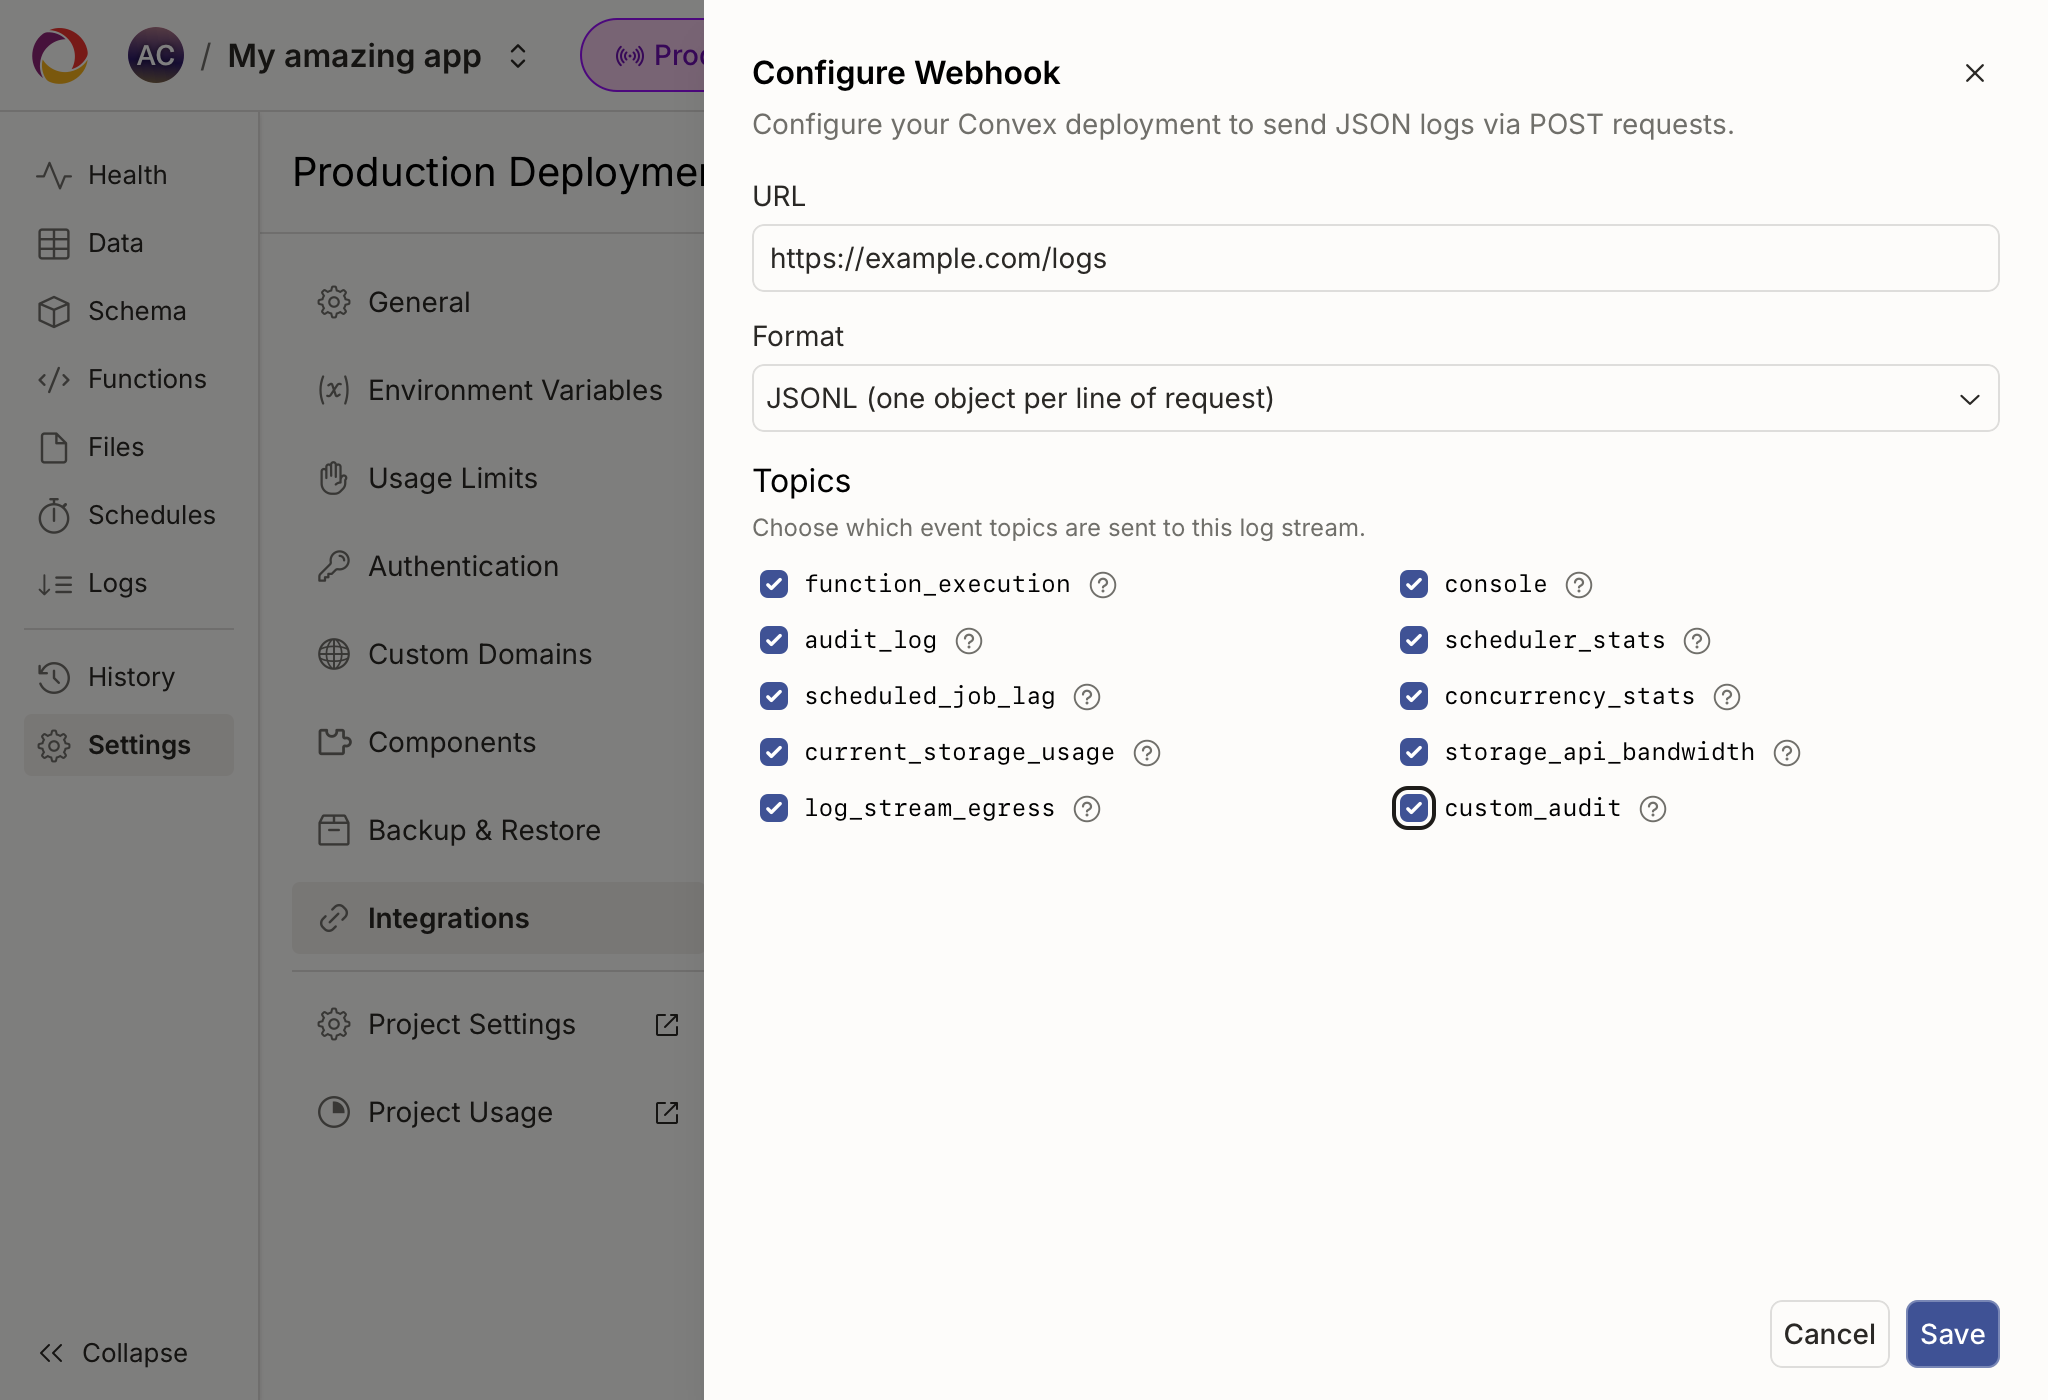Screen dimensions: 2048x1400
Task: Click the Data table icon in sidebar
Action: tap(54, 243)
